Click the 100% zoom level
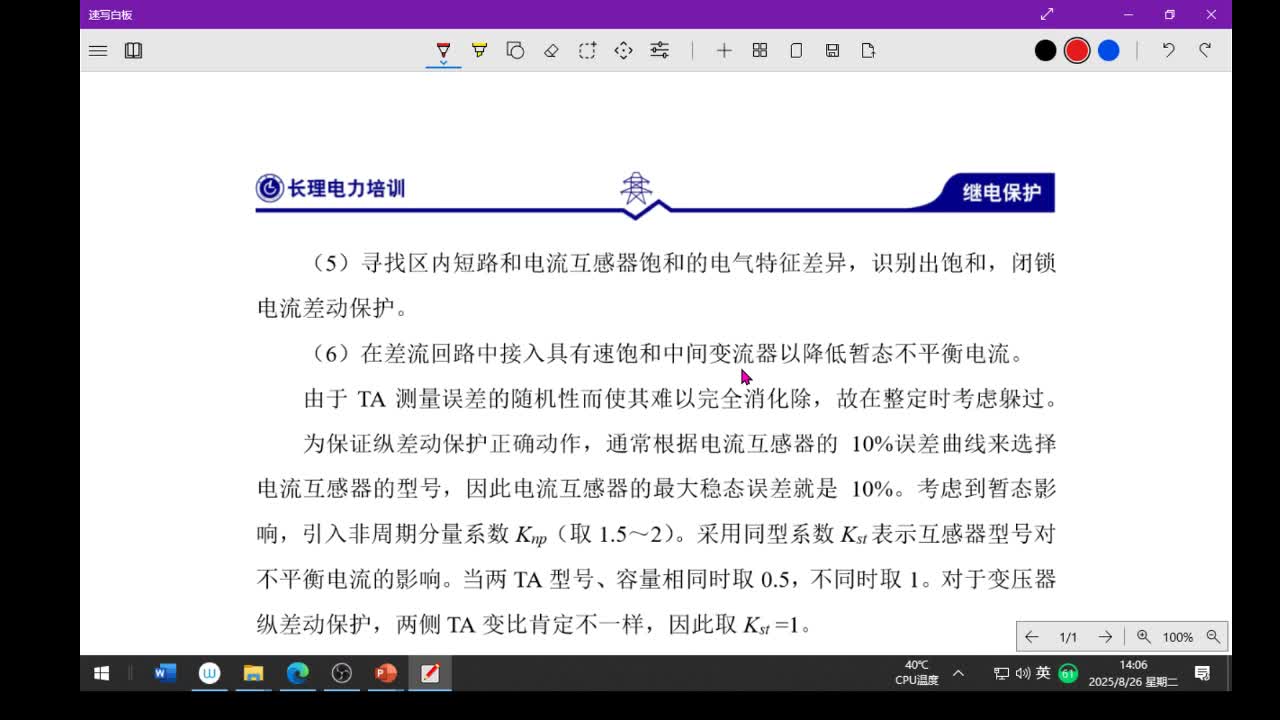Viewport: 1280px width, 720px height. (1178, 637)
